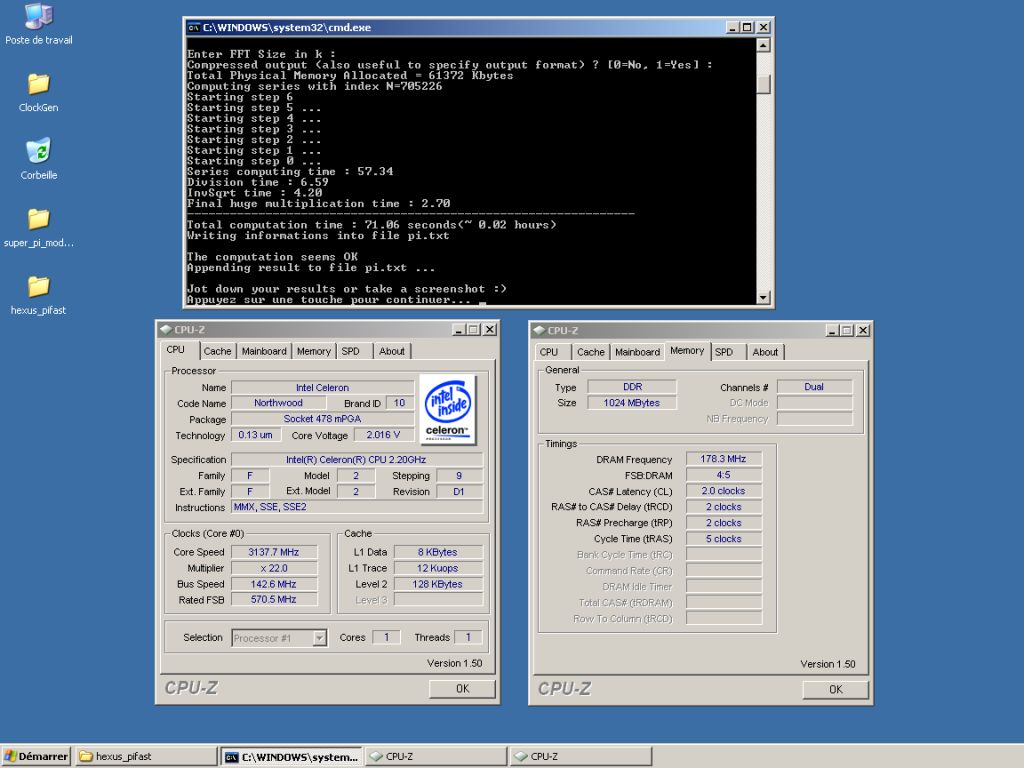Click the DRAM Frequency 178.3 MHz field

point(724,459)
